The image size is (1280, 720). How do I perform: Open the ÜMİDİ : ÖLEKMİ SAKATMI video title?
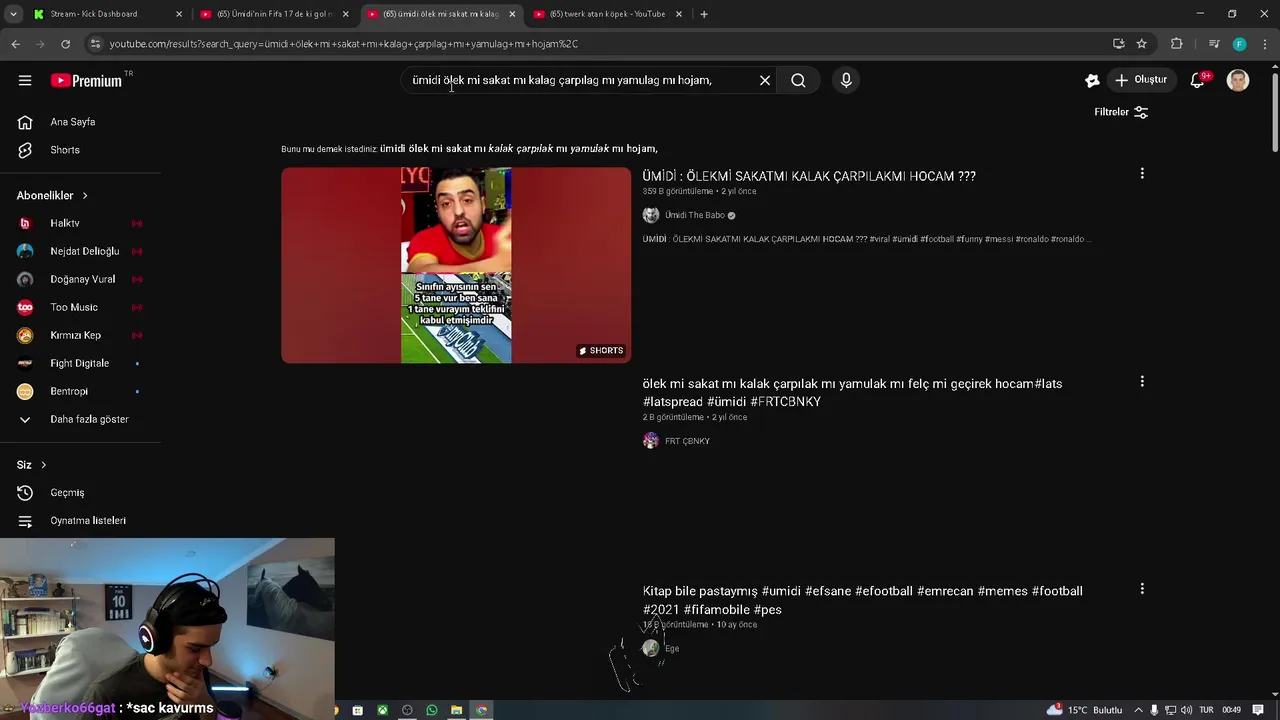[809, 176]
